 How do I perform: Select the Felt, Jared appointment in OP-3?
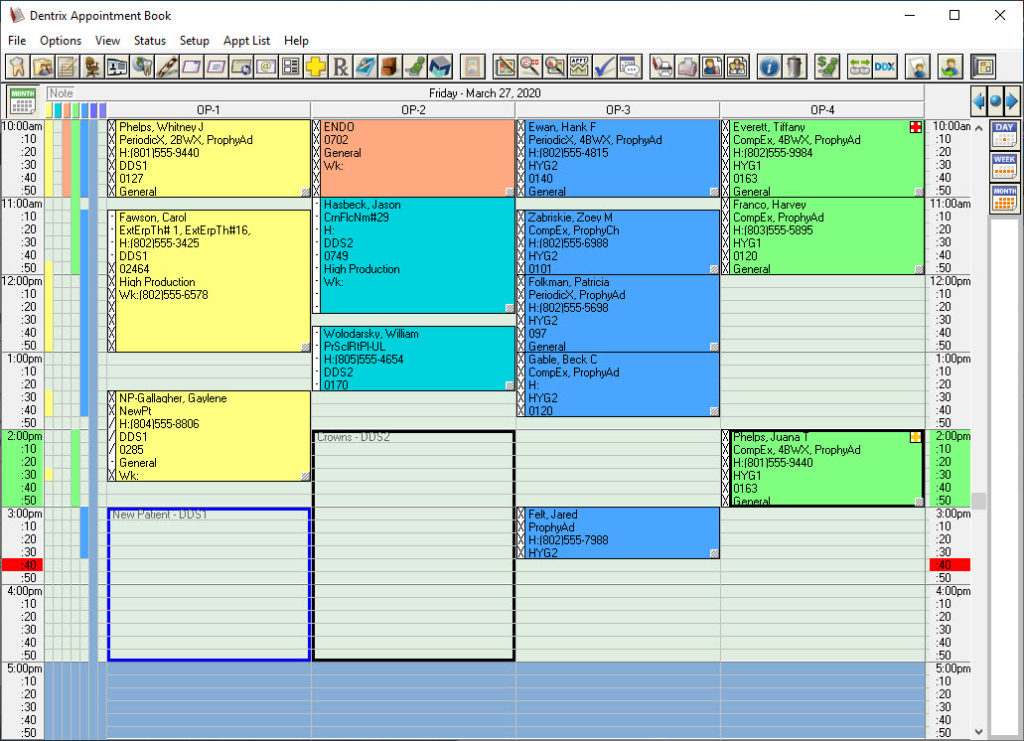[615, 533]
